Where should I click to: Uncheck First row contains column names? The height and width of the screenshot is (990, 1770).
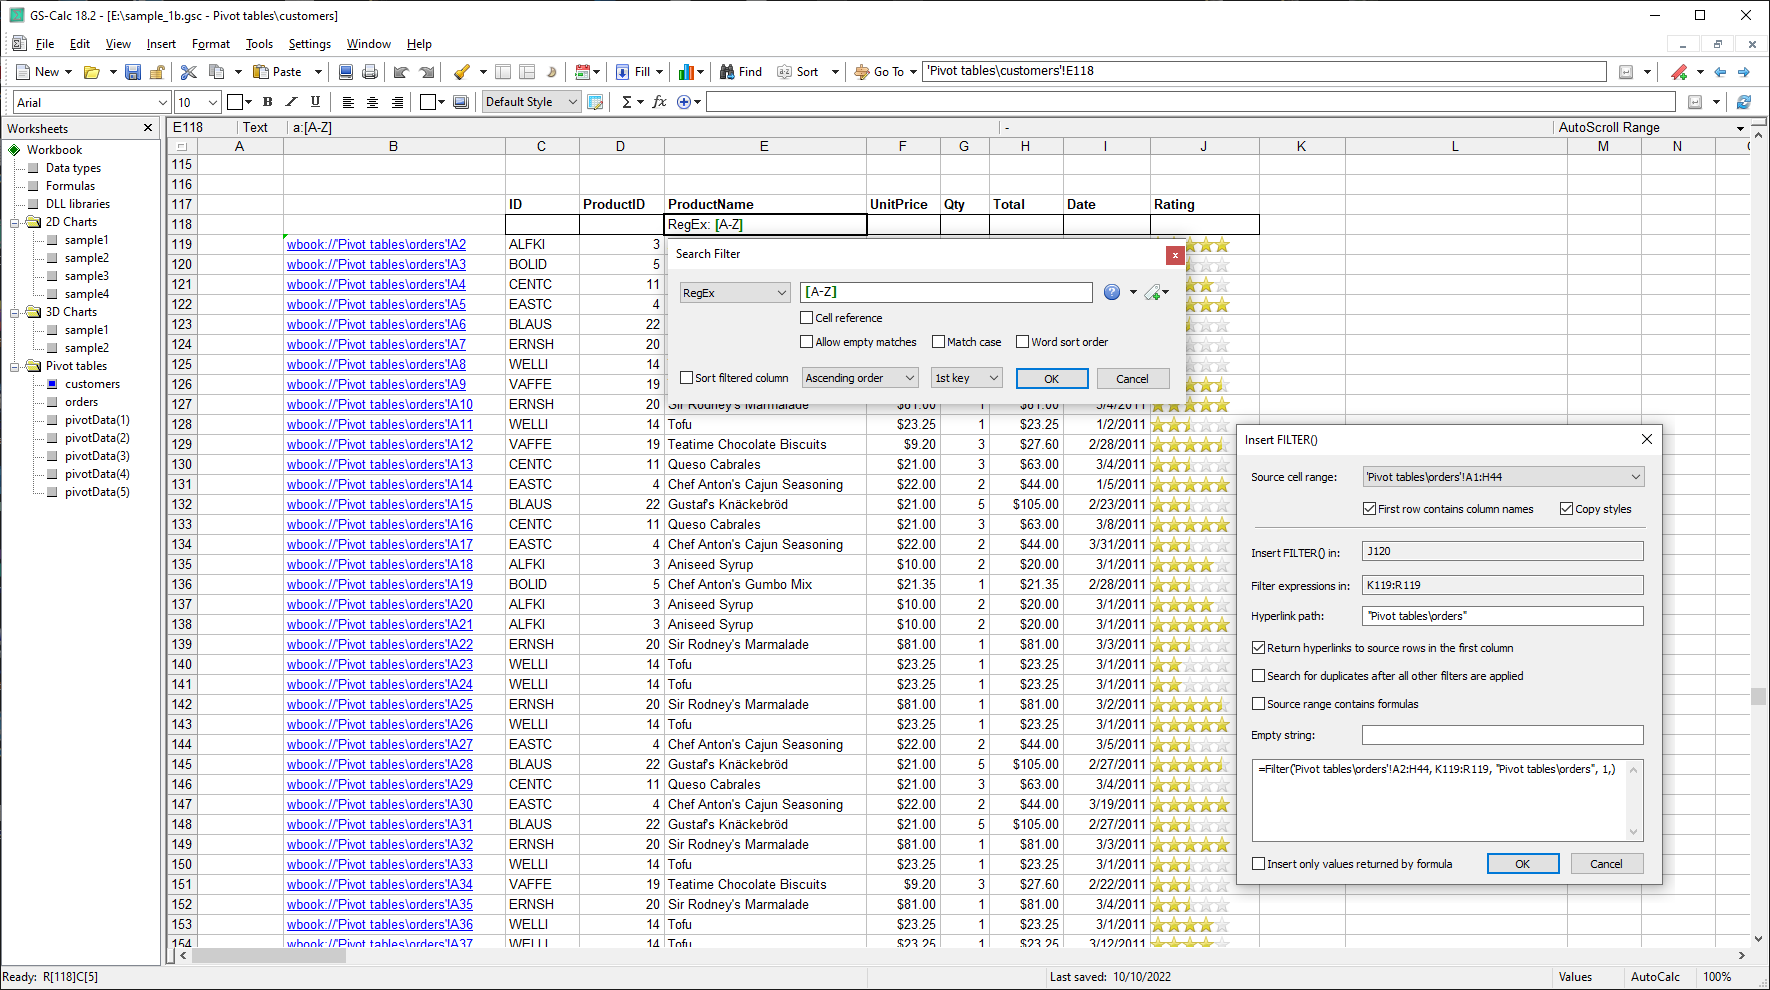click(1369, 509)
